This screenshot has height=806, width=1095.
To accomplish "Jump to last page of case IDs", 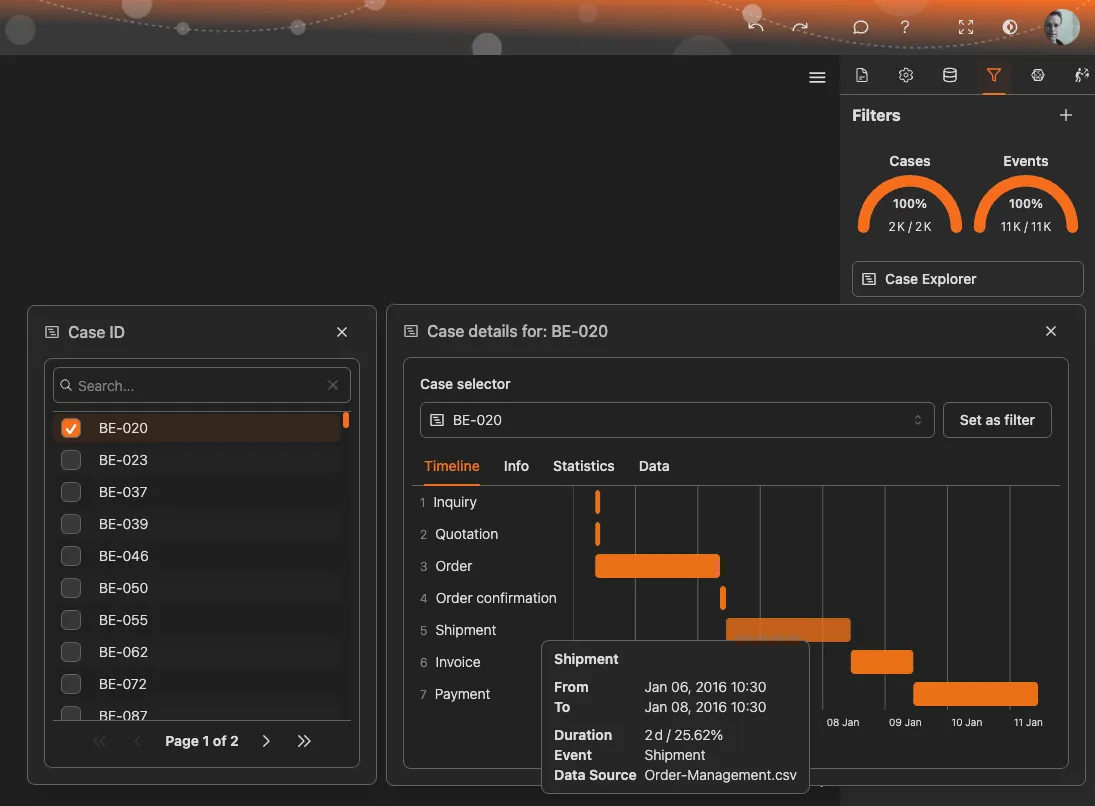I will click(x=304, y=741).
